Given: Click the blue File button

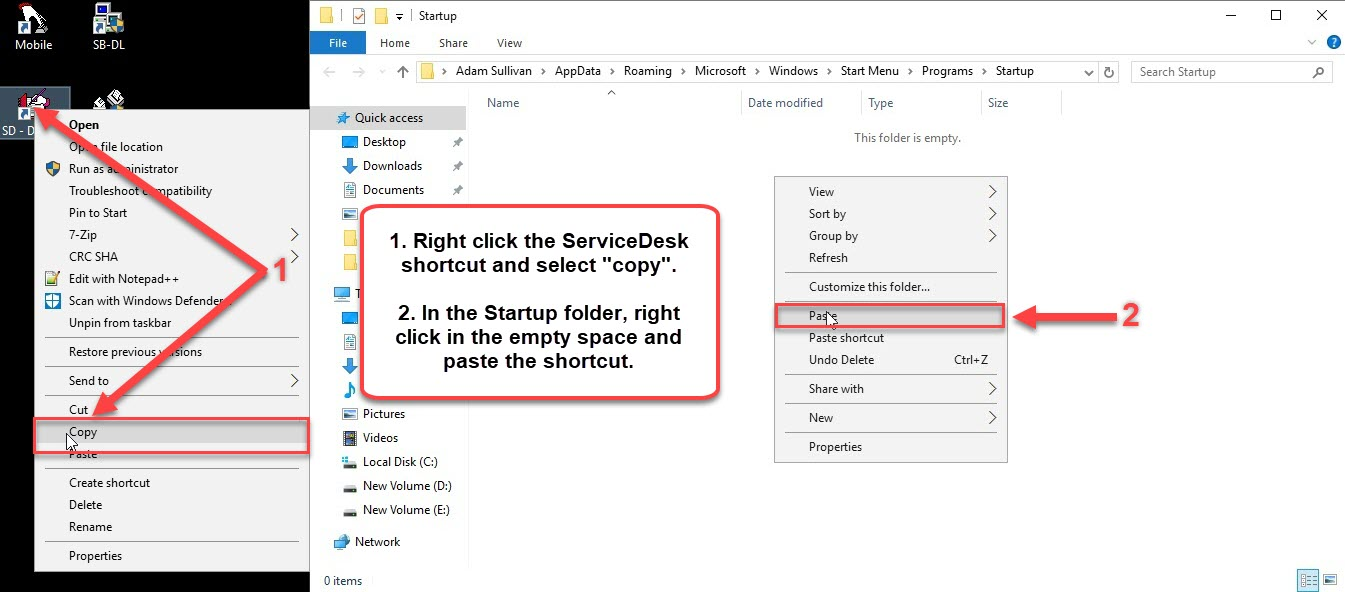Looking at the screenshot, I should pyautogui.click(x=338, y=43).
